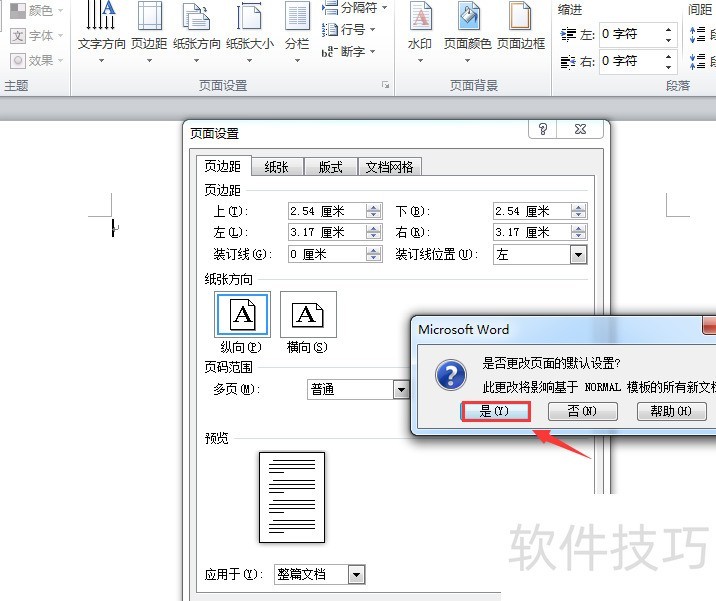The height and width of the screenshot is (601, 716).
Task: Open the theme Fonts (字体) dropdown
Action: [x=37, y=35]
